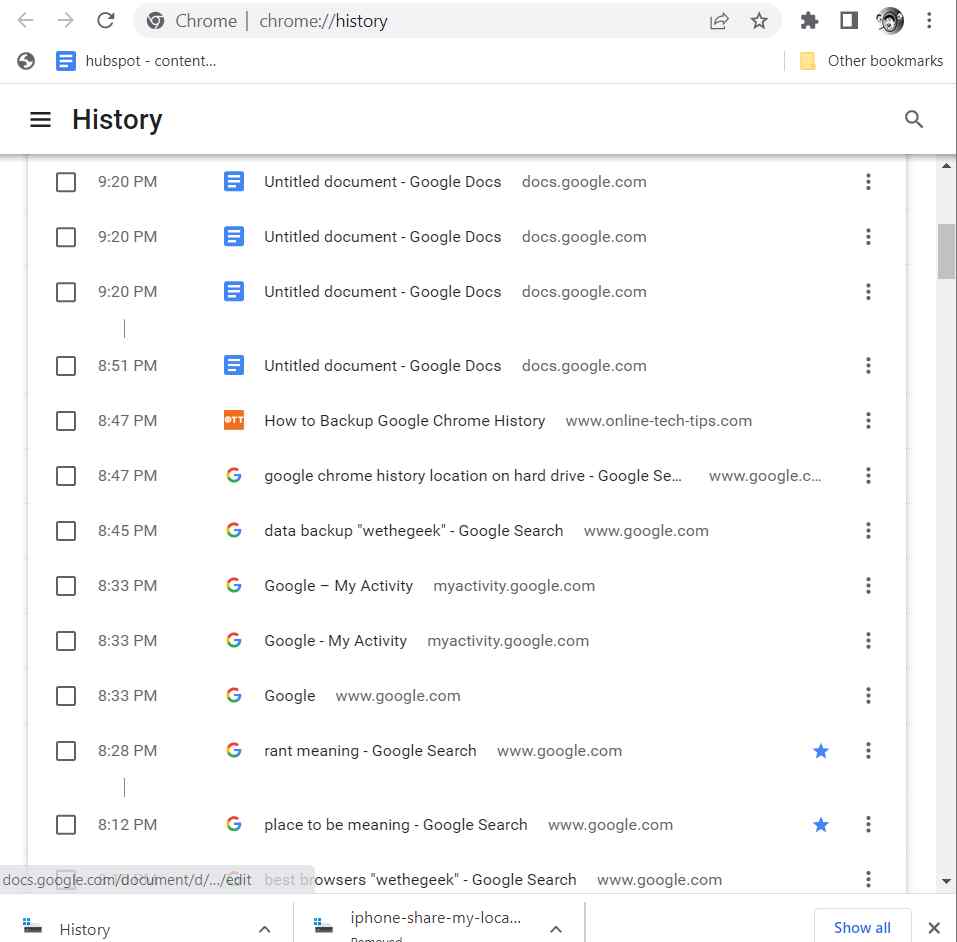Click the www.online-tech-tips.com domain text

659,421
